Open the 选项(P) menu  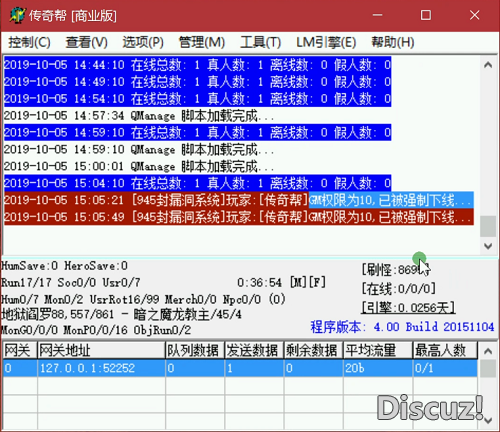[143, 42]
